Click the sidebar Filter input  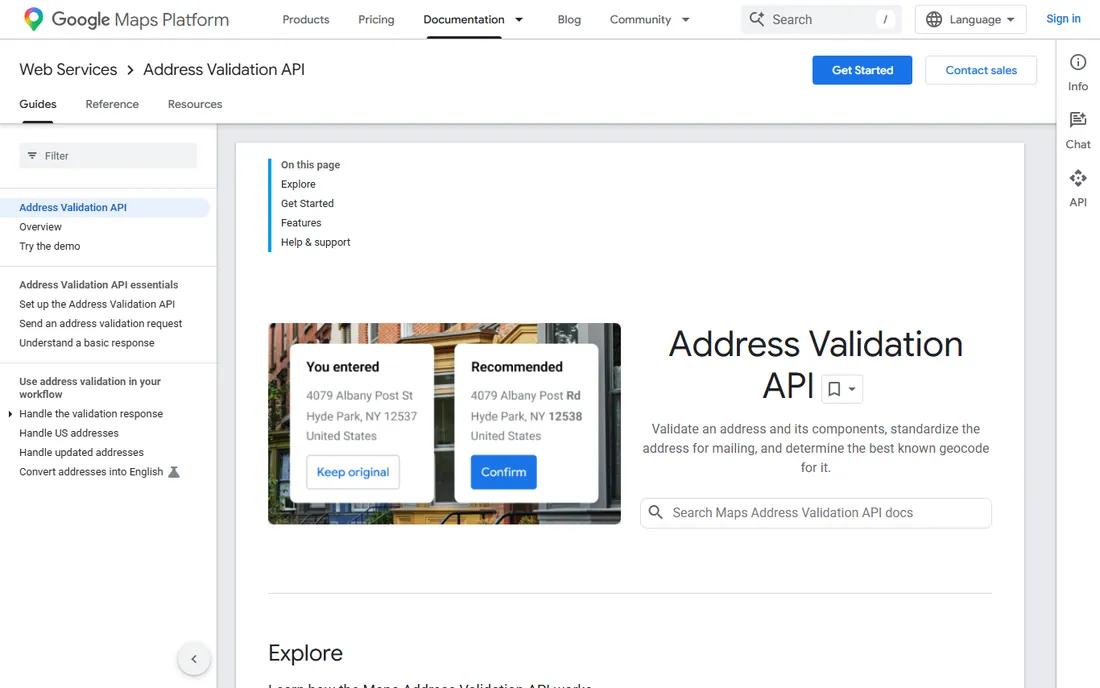coord(108,156)
